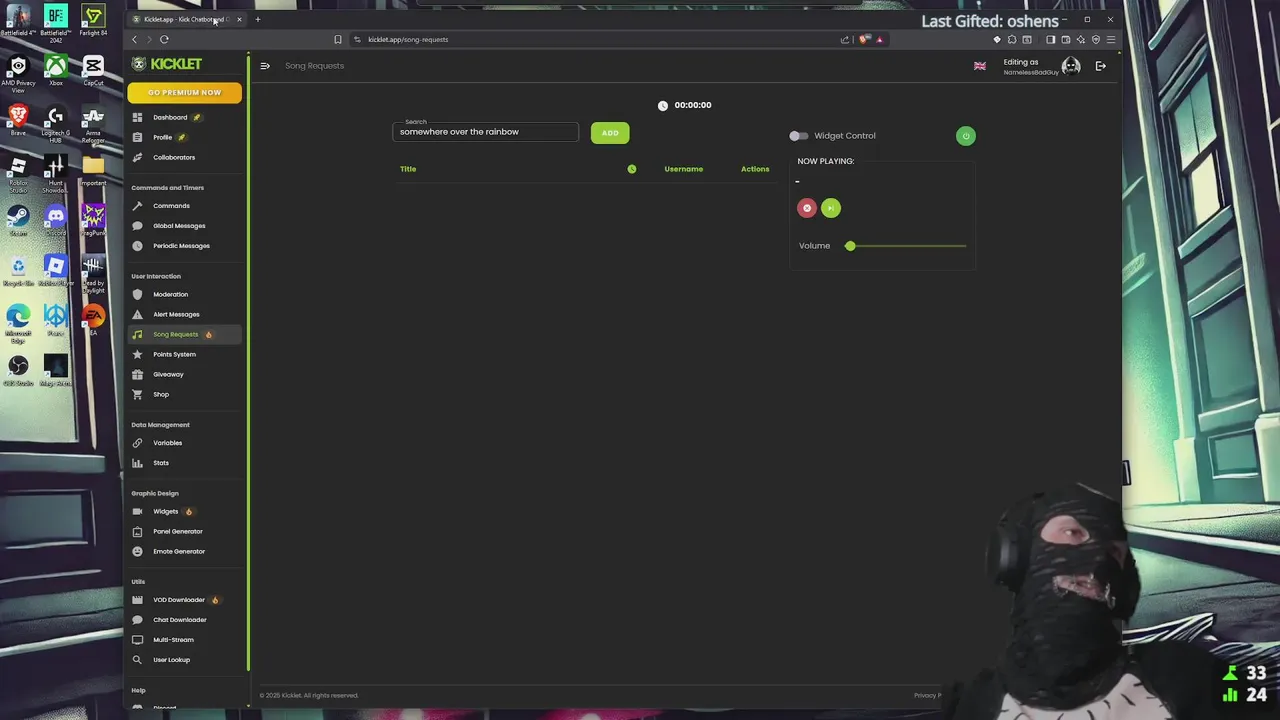Click the User Lookup search icon
This screenshot has height=720, width=1280.
coord(138,660)
